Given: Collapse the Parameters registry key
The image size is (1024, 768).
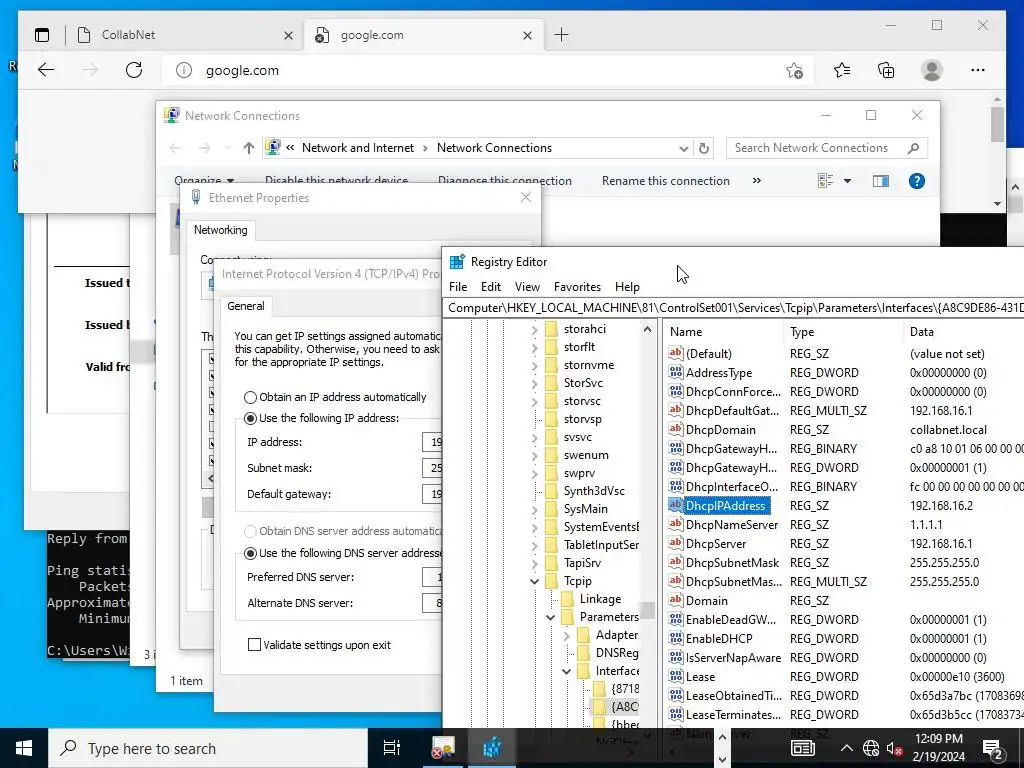Looking at the screenshot, I should [551, 617].
